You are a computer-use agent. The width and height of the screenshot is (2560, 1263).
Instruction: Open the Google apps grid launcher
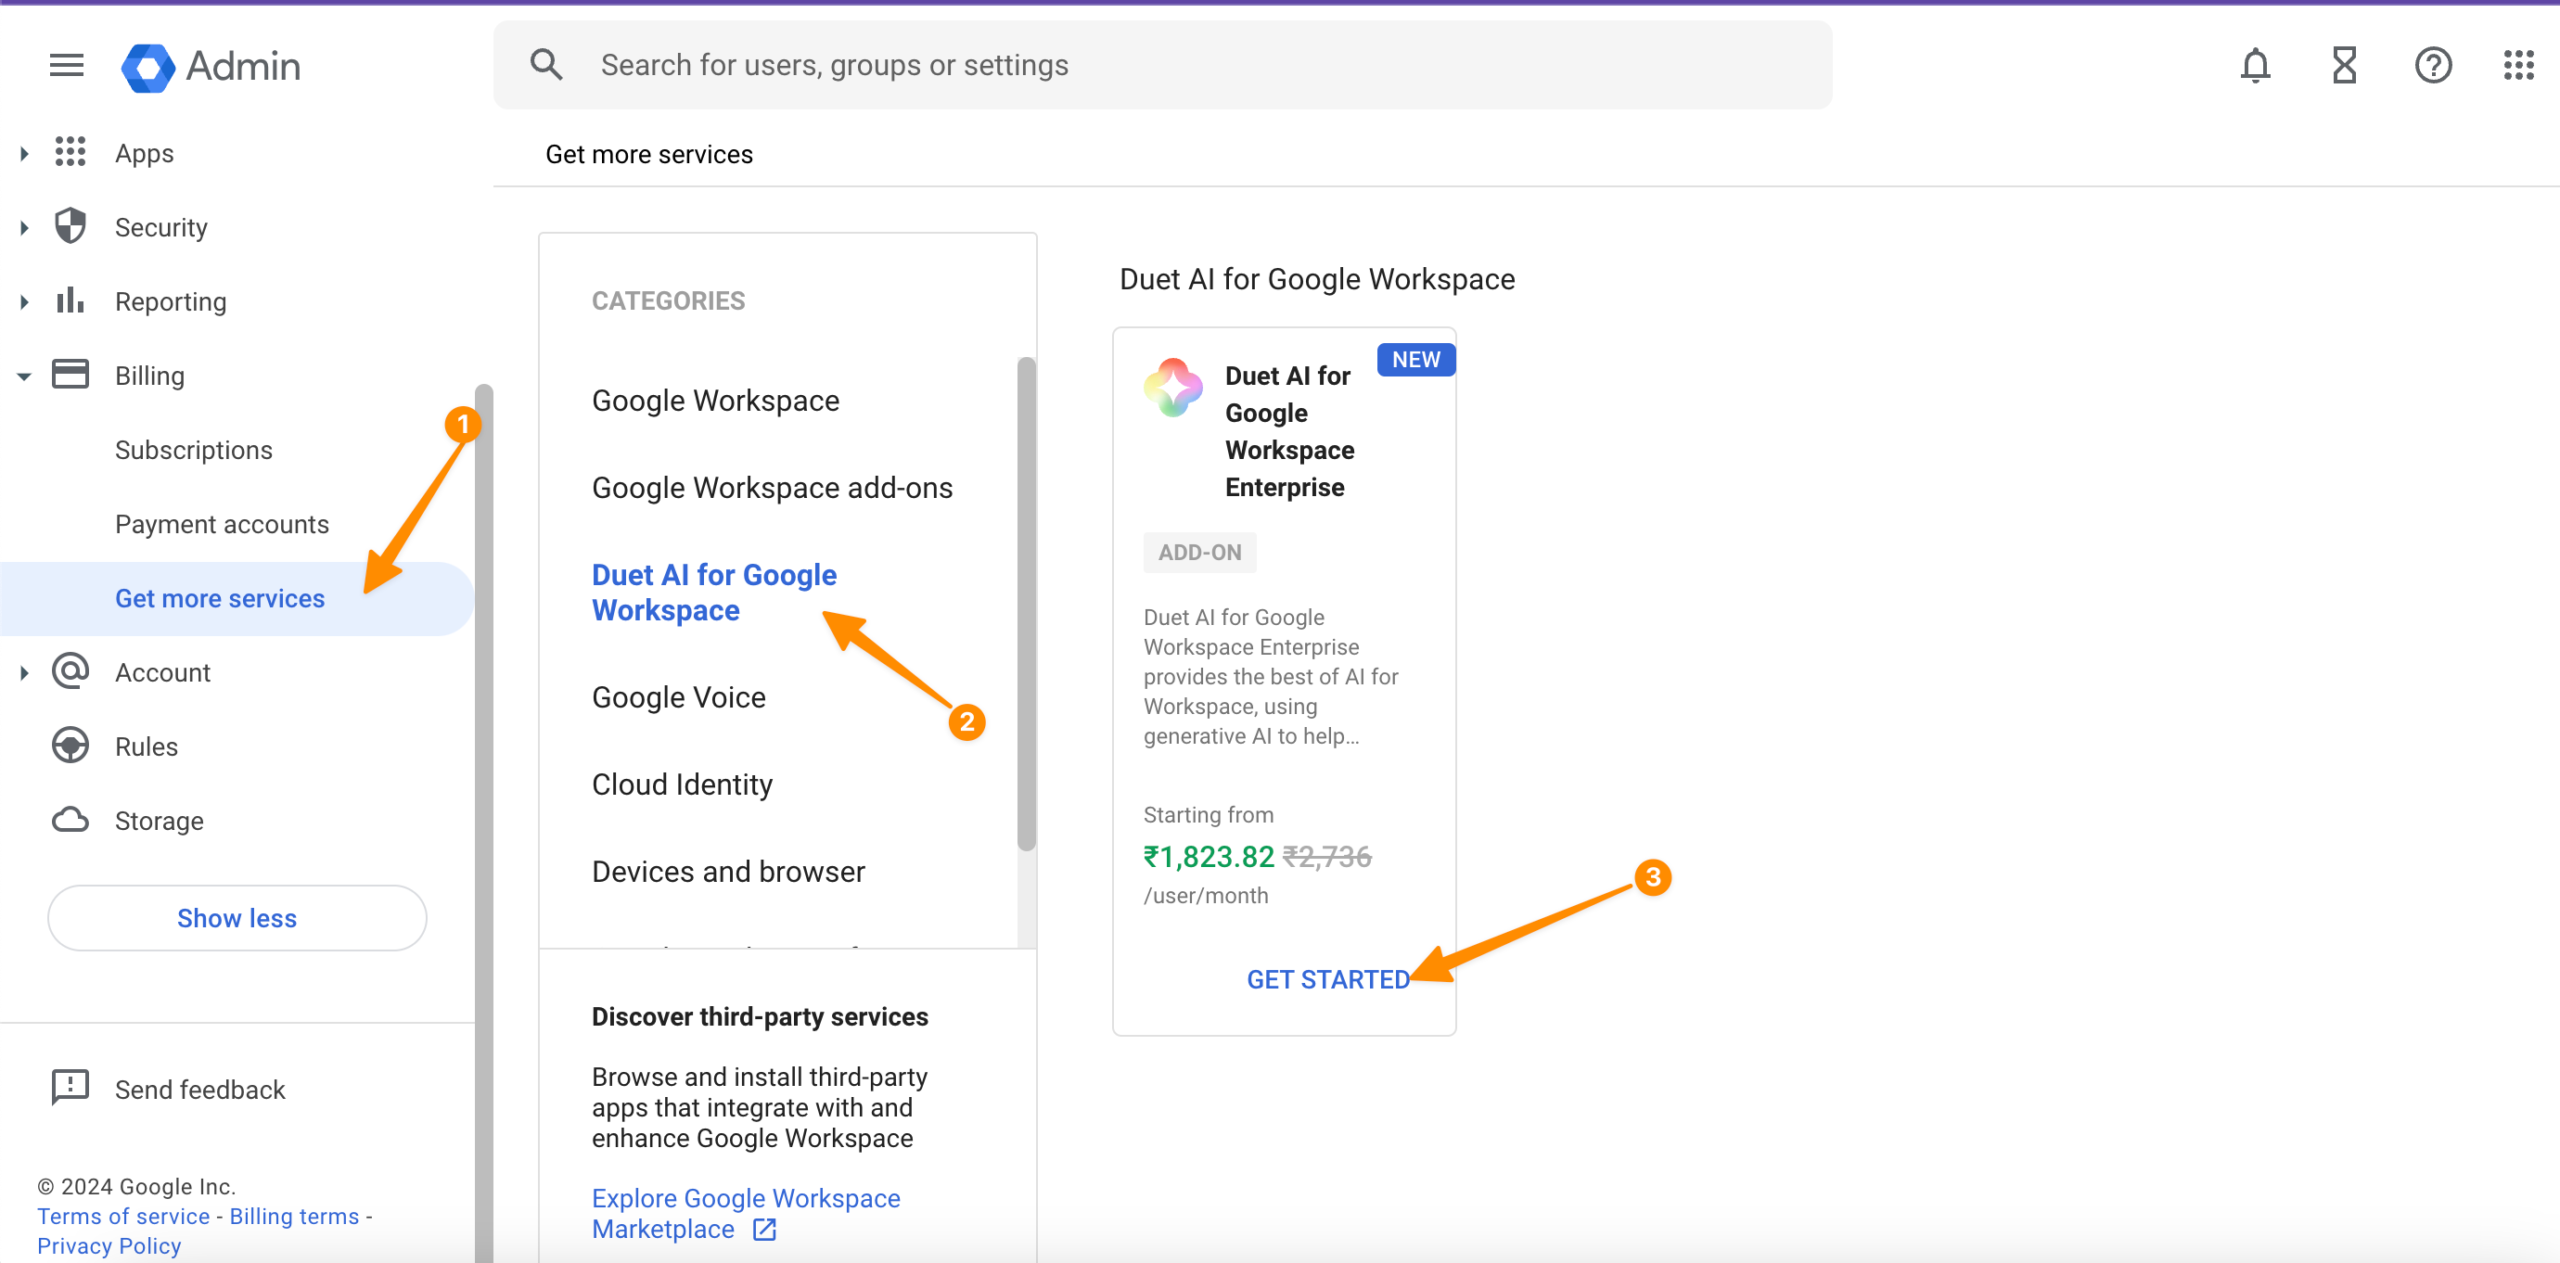[2519, 66]
